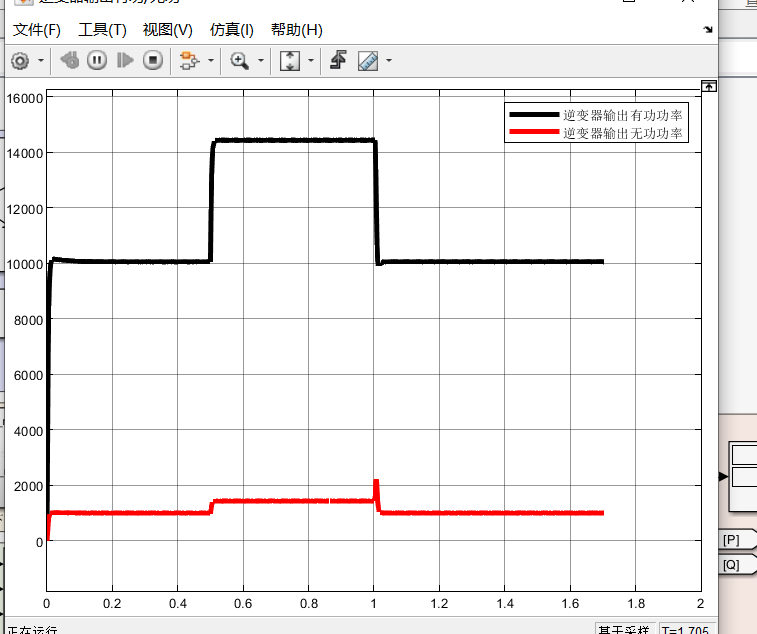Pause the running simulation
Screen dimensions: 757x634
(97, 60)
